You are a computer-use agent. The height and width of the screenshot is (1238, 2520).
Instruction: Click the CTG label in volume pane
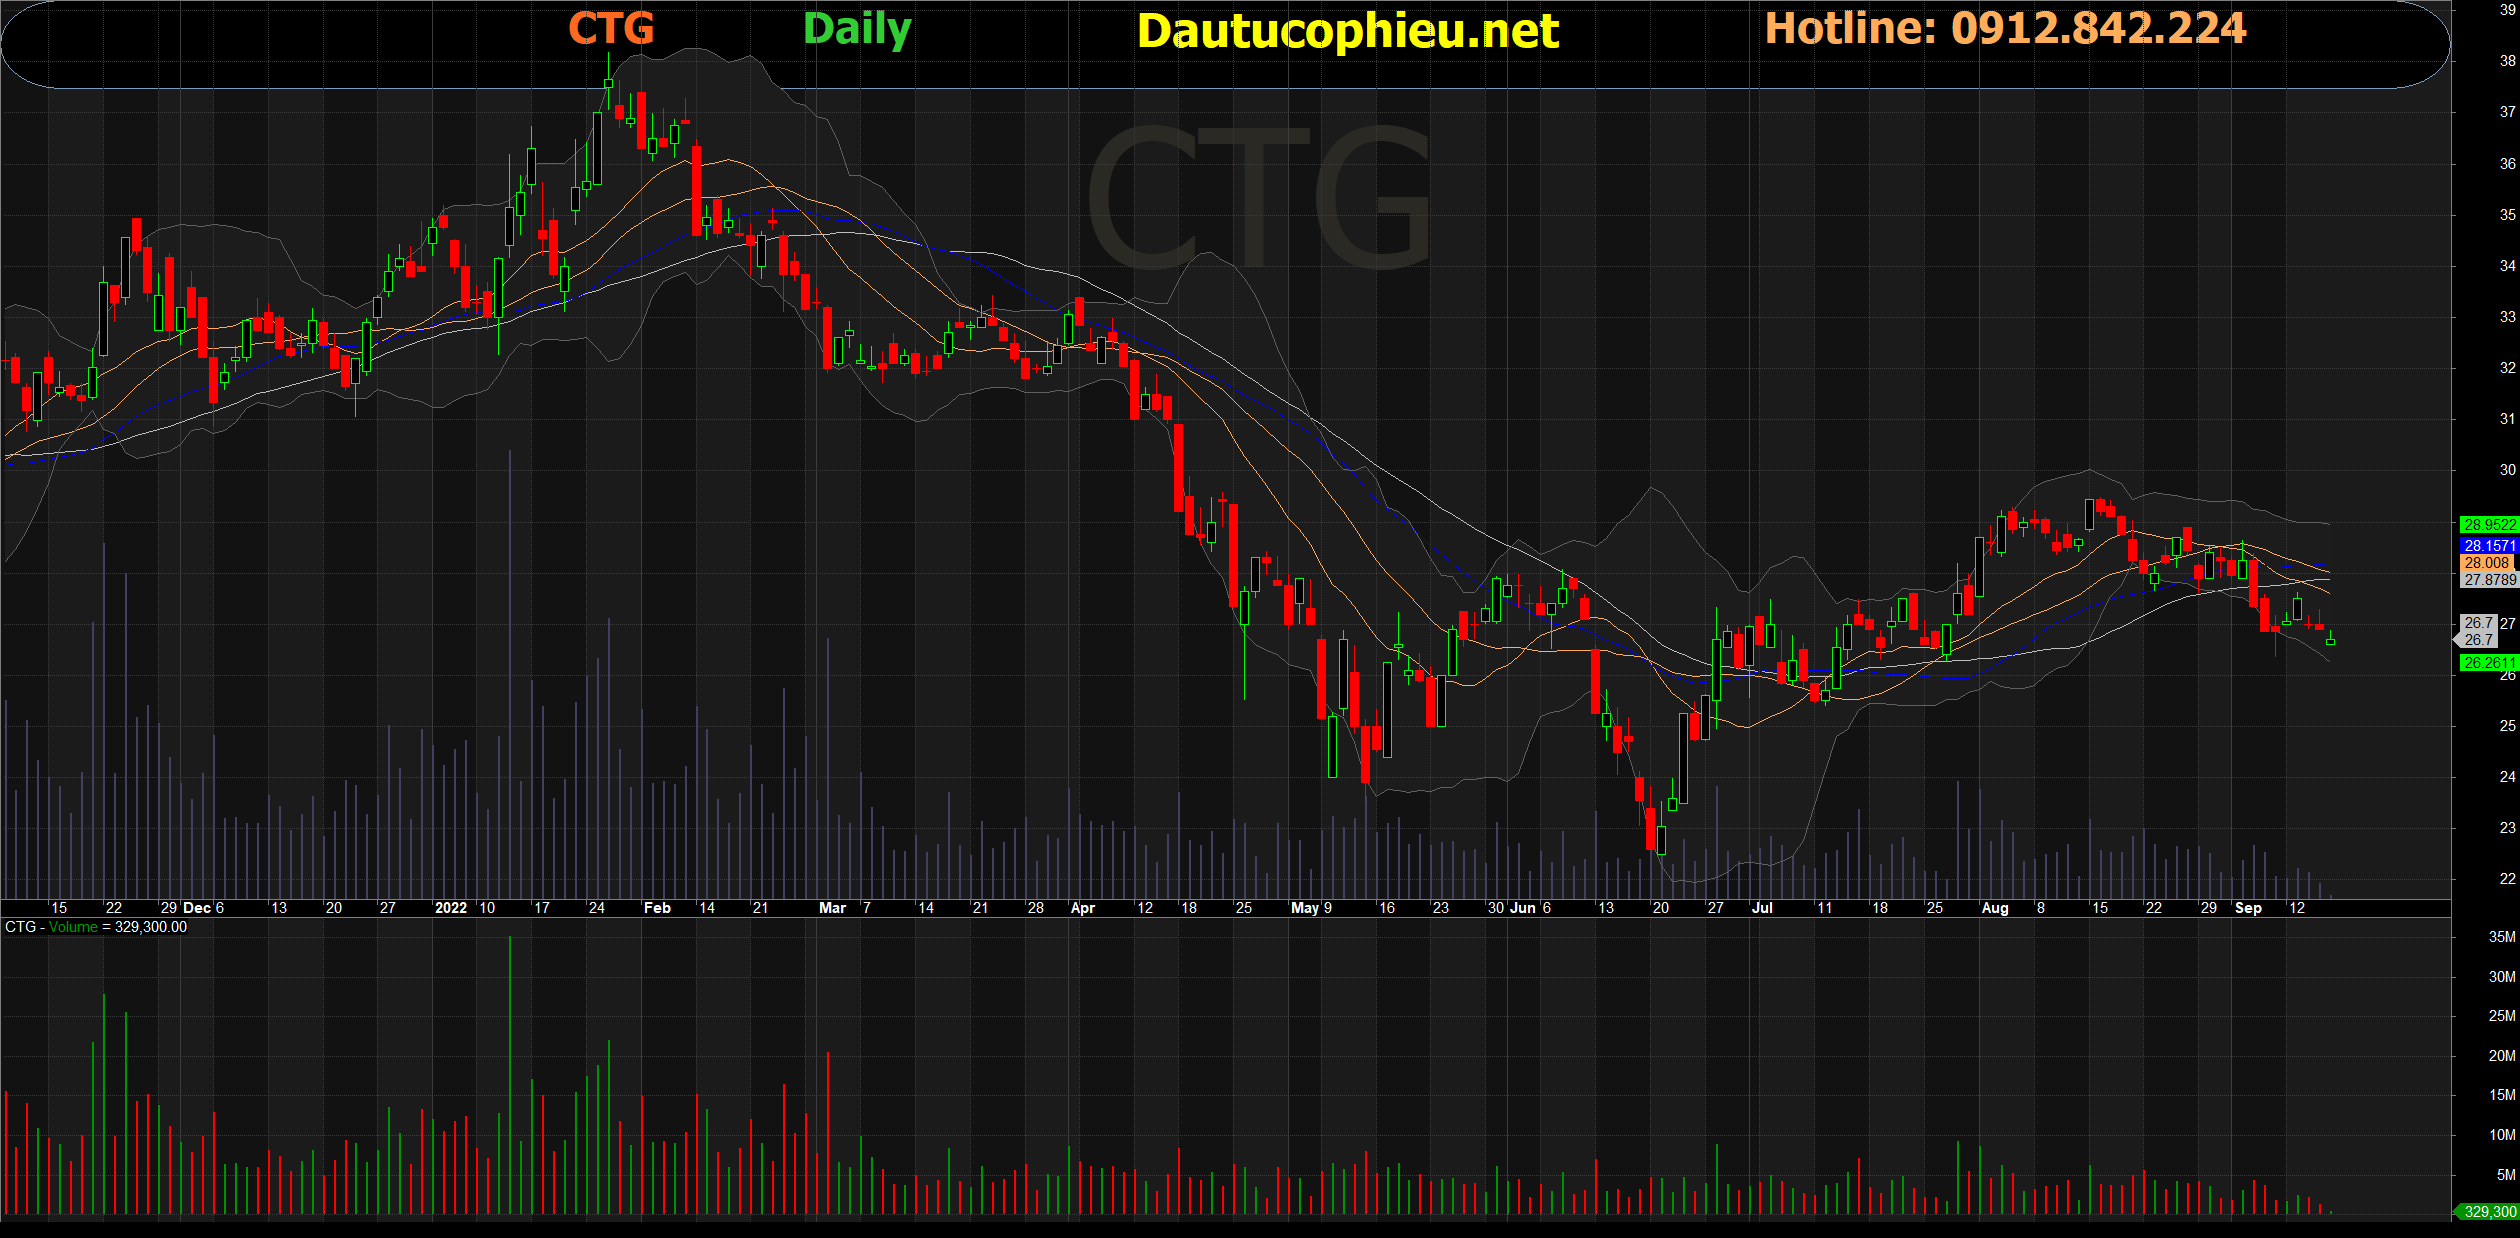20,927
